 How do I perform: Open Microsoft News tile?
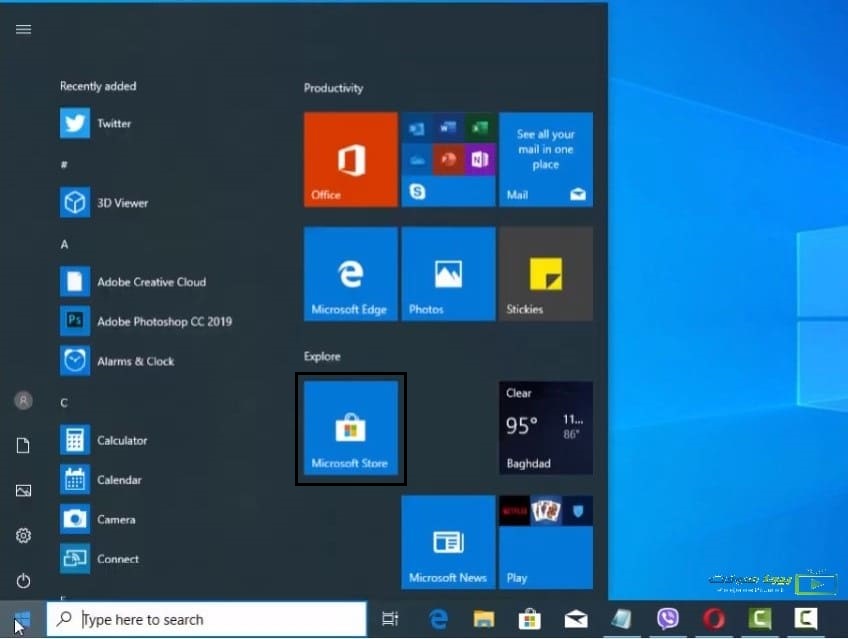(448, 542)
